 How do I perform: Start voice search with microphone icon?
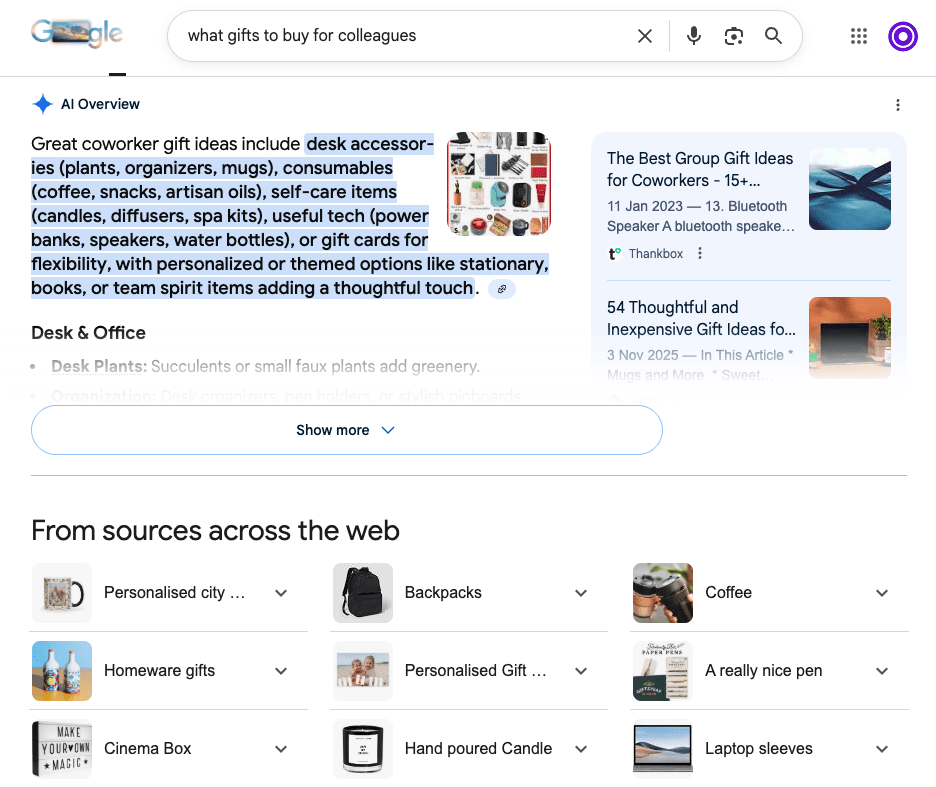pos(693,36)
